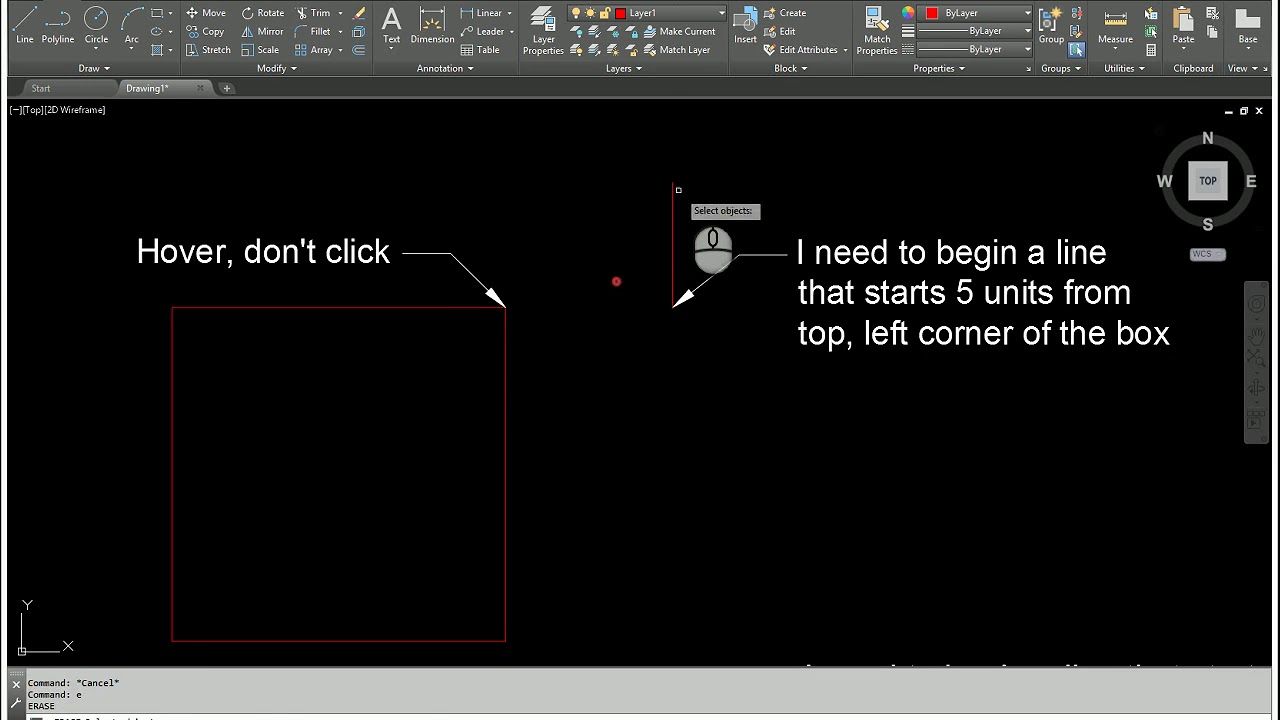Open a new drawing tab with plus
The image size is (1280, 720).
coord(227,88)
